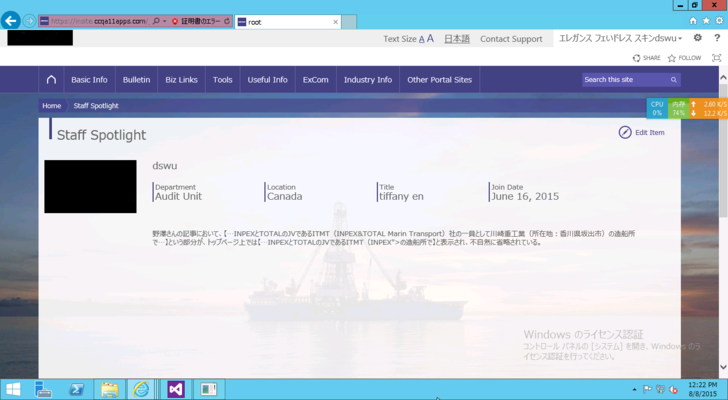This screenshot has height=400, width=728.
Task: Go back with the browser back arrow
Action: (11, 20)
